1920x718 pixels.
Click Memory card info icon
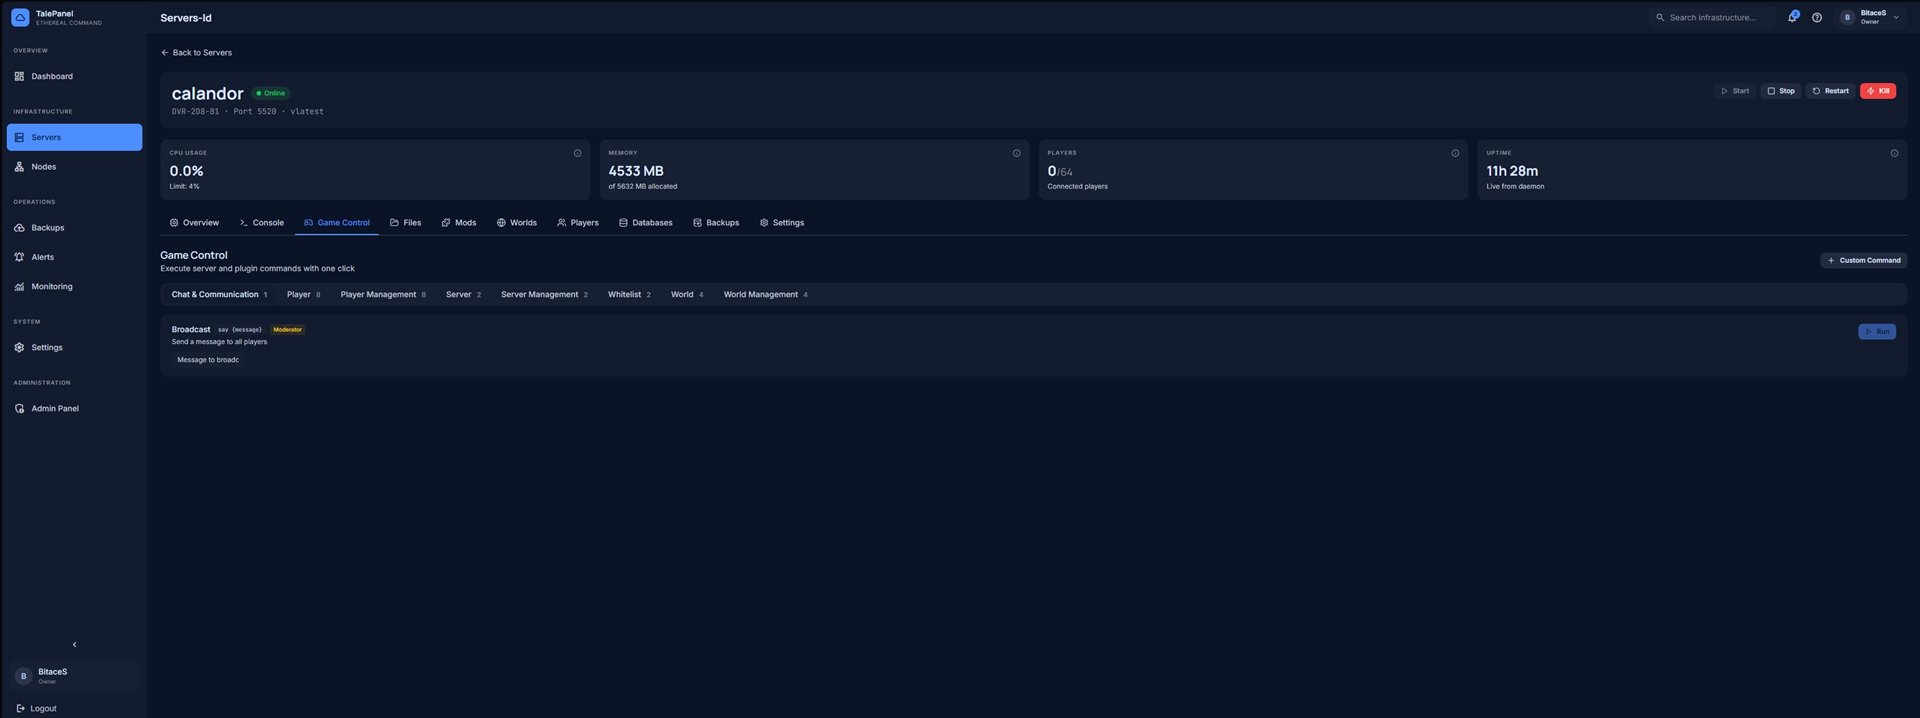(x=1016, y=153)
